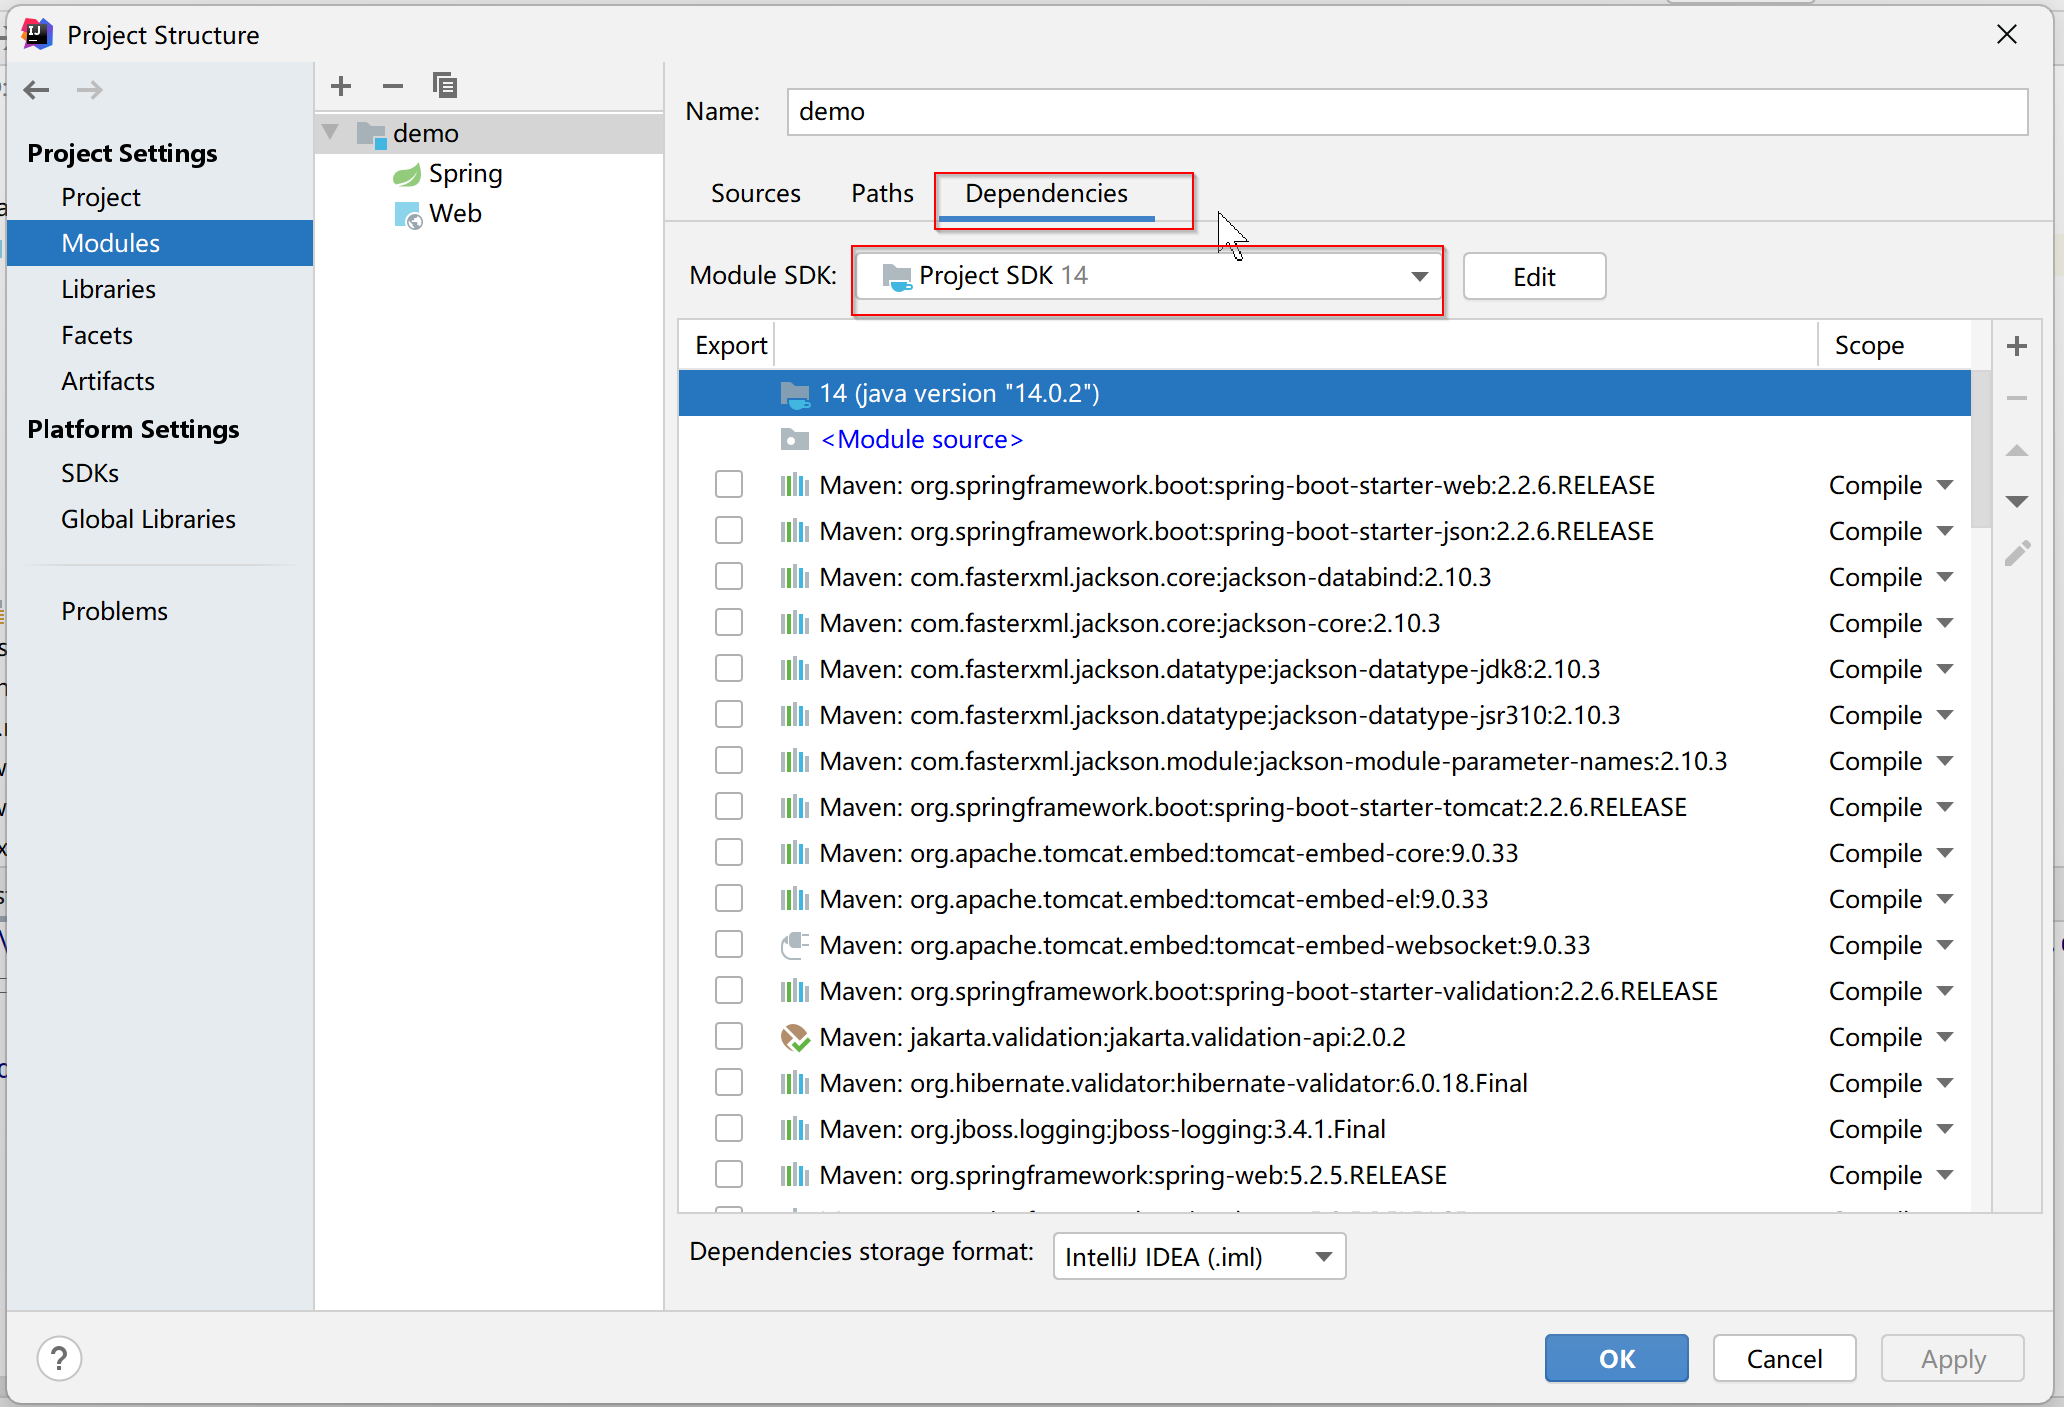Click the back navigation arrow

[x=37, y=90]
